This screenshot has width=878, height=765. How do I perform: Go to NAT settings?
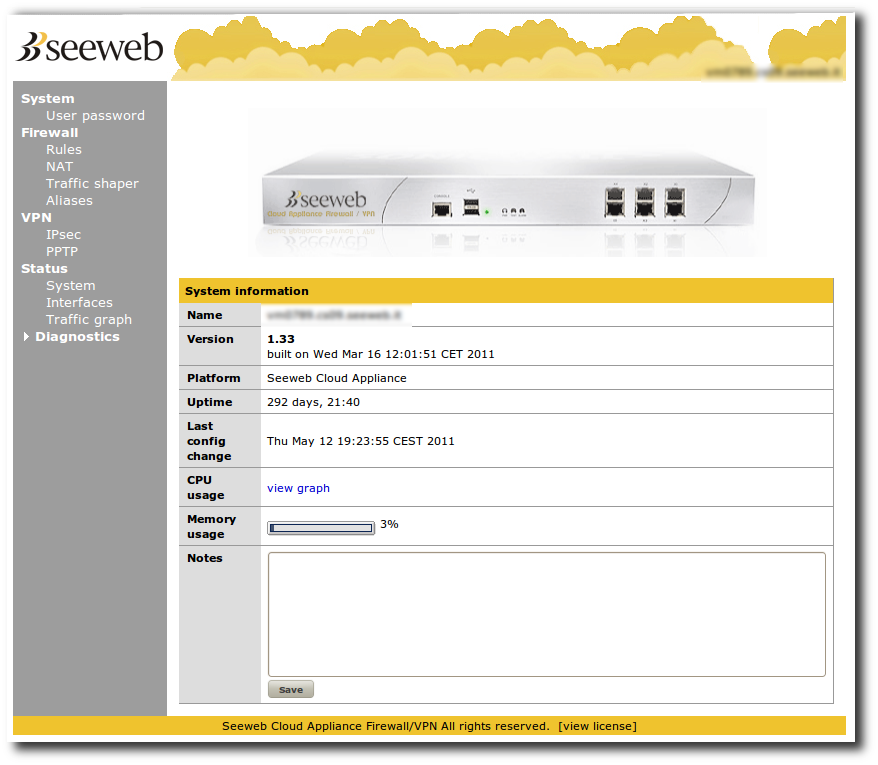tap(59, 167)
